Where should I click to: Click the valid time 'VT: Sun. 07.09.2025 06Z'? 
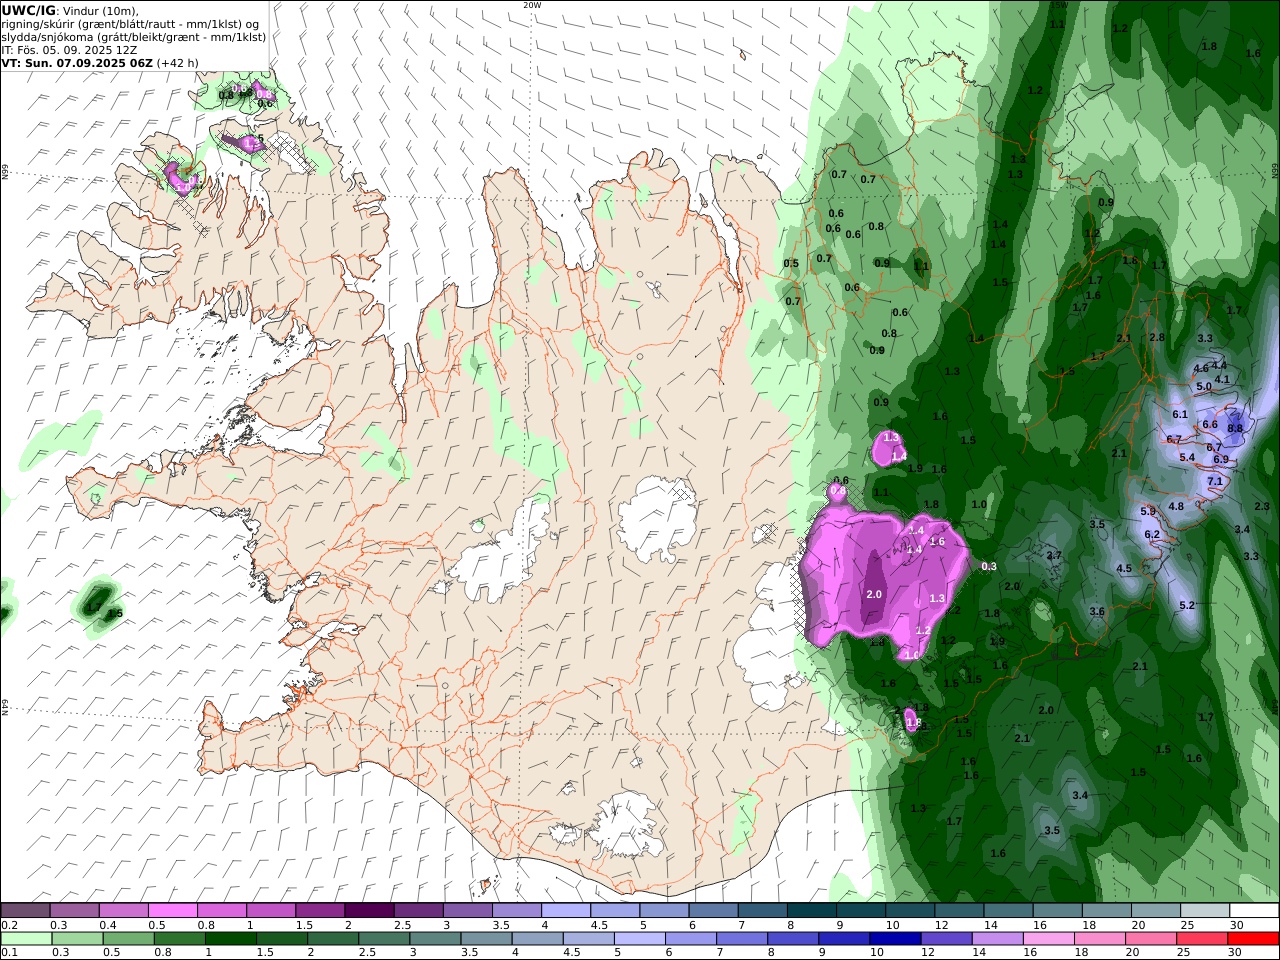point(76,63)
